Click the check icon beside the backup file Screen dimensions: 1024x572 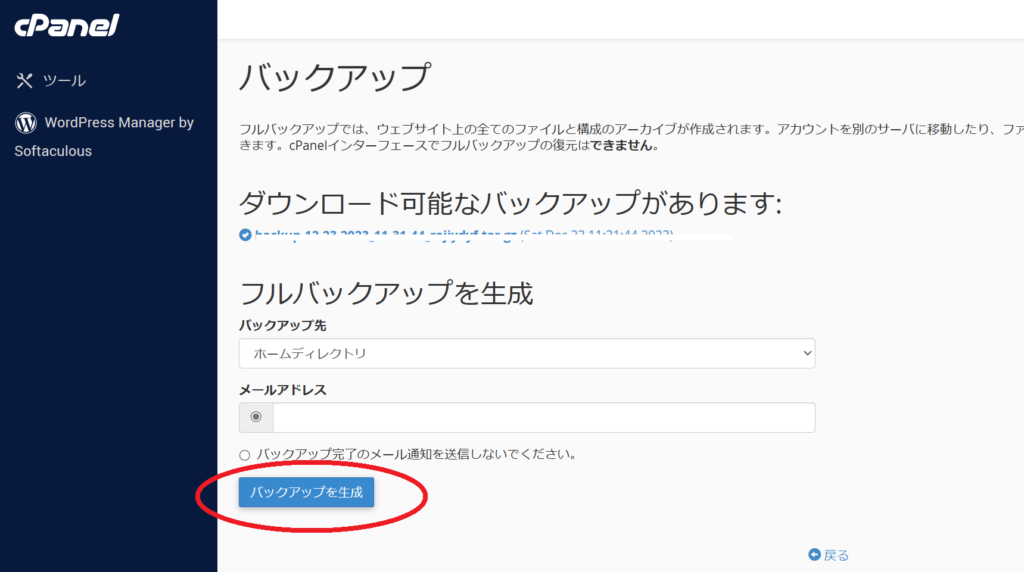coord(245,235)
